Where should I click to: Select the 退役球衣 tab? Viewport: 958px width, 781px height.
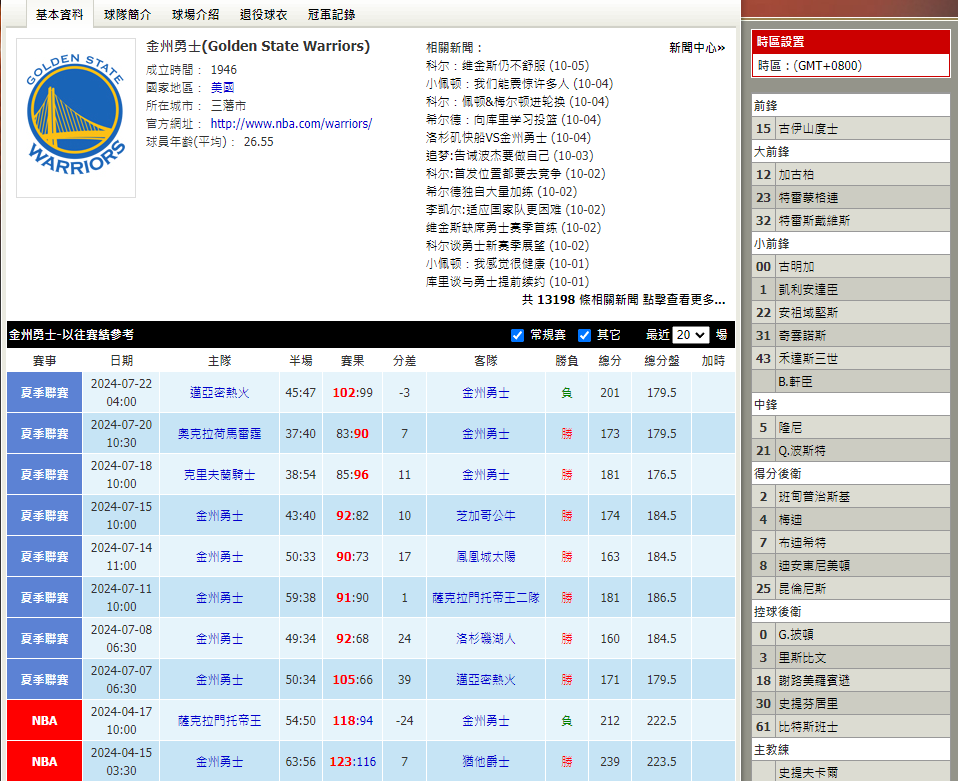click(x=263, y=15)
